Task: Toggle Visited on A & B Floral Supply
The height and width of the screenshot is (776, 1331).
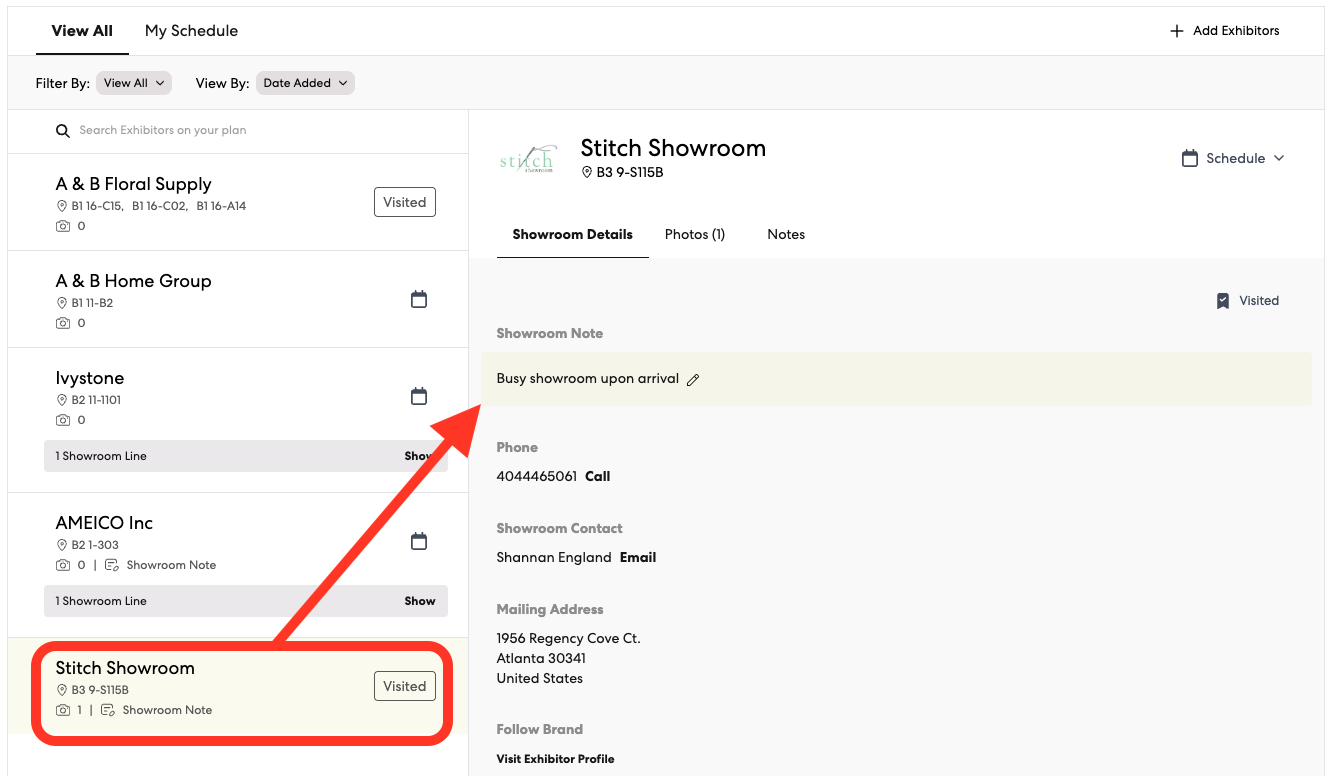Action: point(405,202)
